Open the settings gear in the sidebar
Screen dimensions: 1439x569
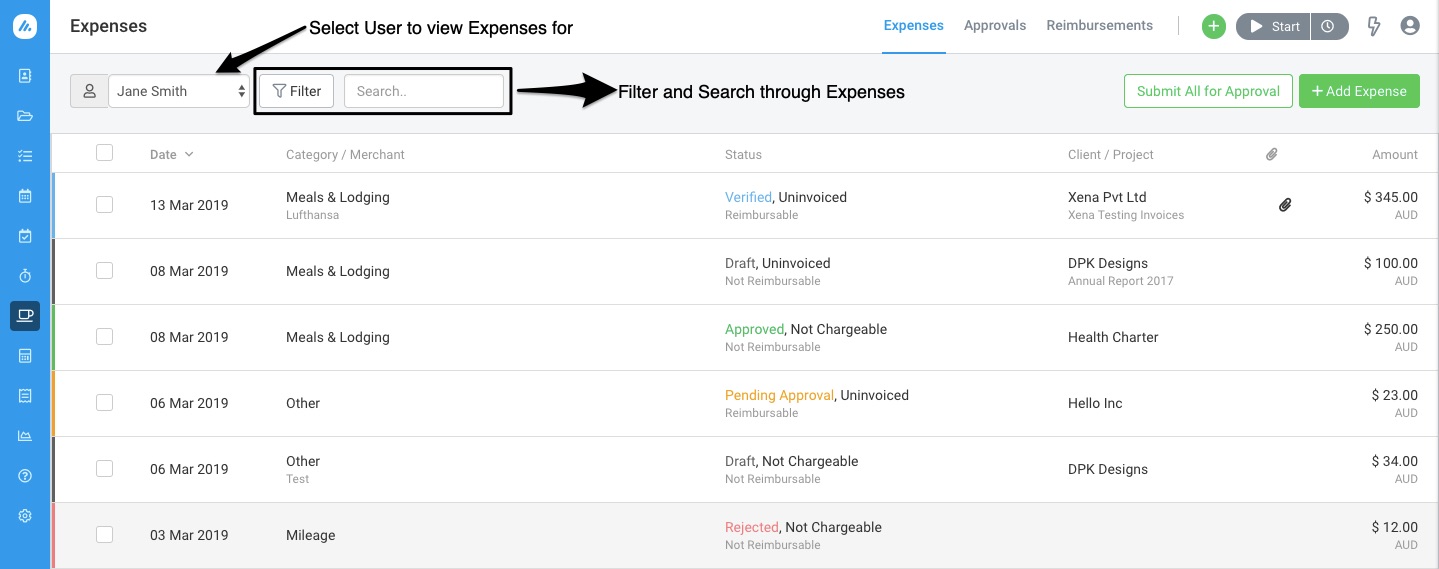tap(25, 516)
